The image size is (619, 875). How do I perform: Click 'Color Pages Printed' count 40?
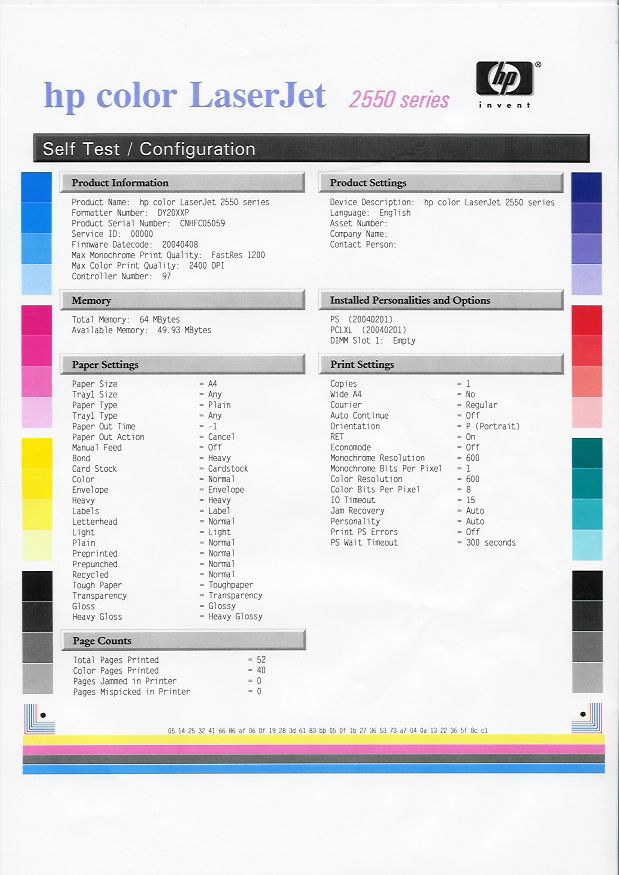[261, 671]
